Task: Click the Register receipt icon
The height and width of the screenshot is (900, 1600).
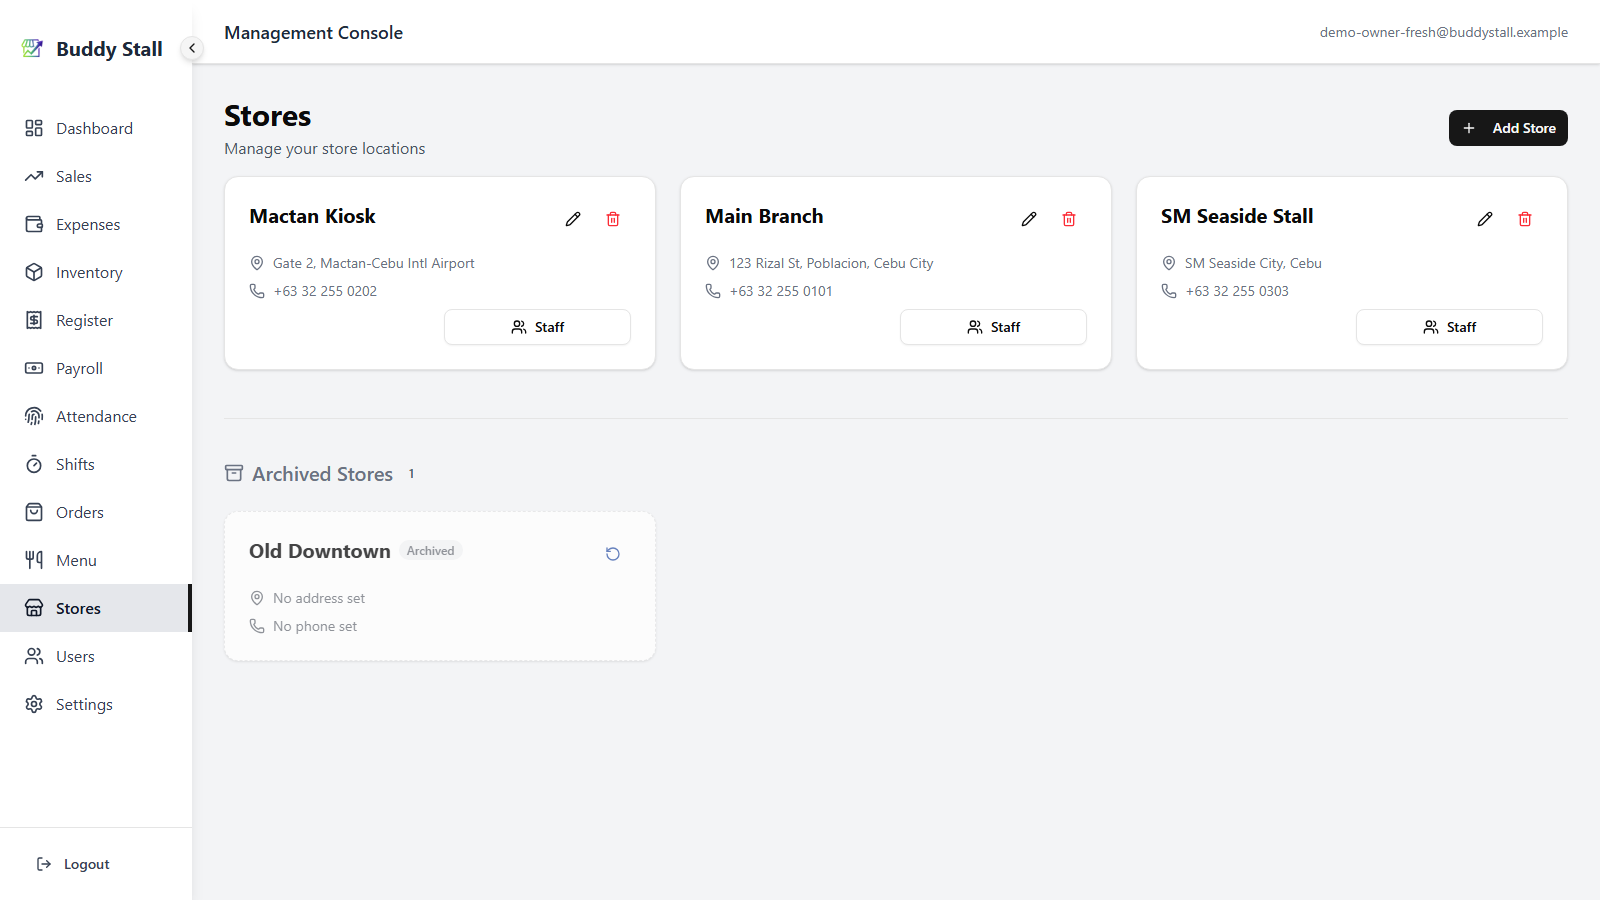Action: 34,320
